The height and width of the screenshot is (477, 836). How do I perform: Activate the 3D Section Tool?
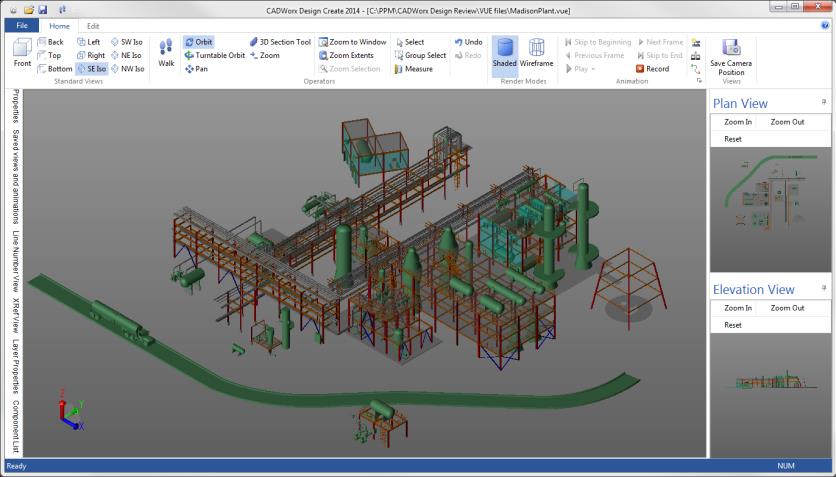(x=280, y=42)
